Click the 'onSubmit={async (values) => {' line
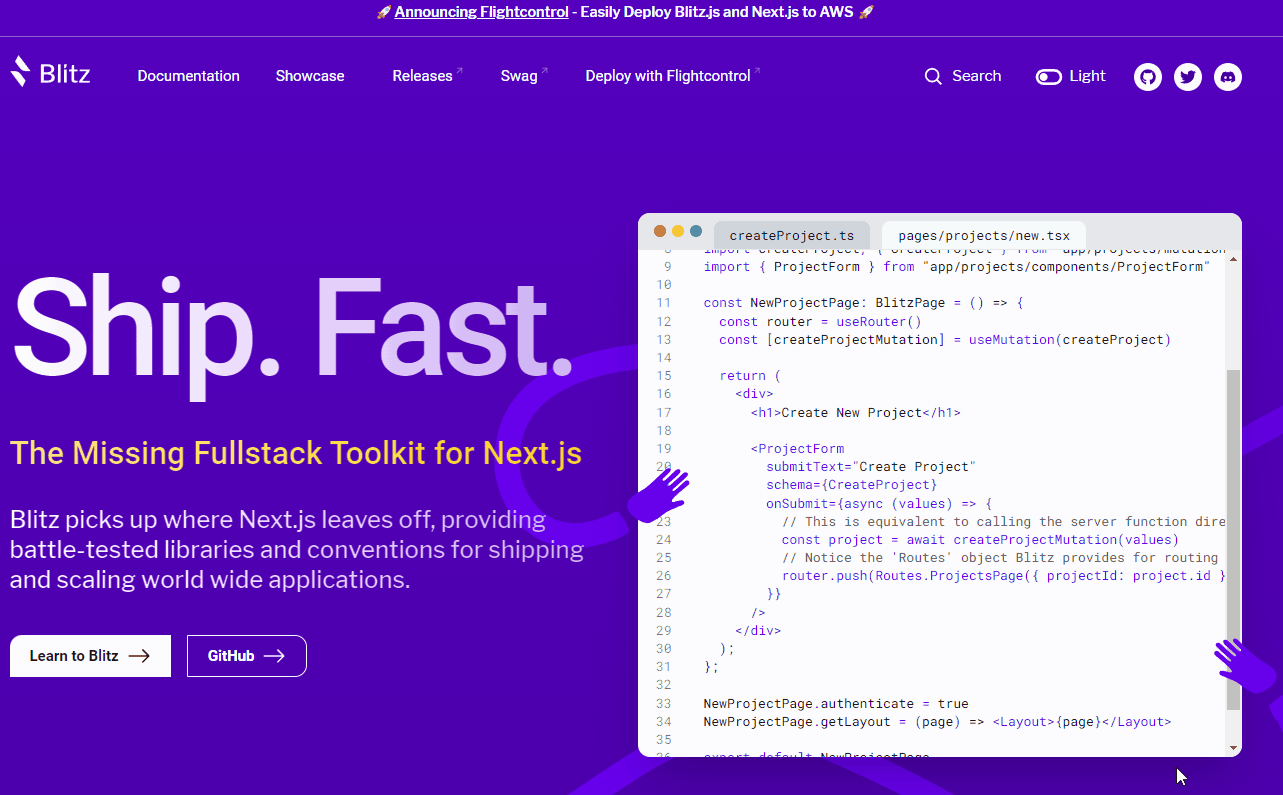1283x795 pixels. point(879,504)
